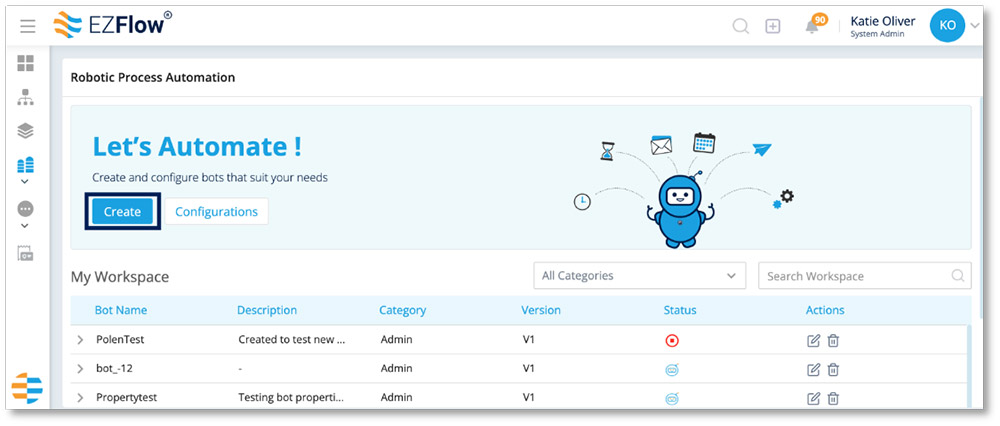Delete the Propertytest bot
Screen dimensions: 1000x426
pos(833,399)
